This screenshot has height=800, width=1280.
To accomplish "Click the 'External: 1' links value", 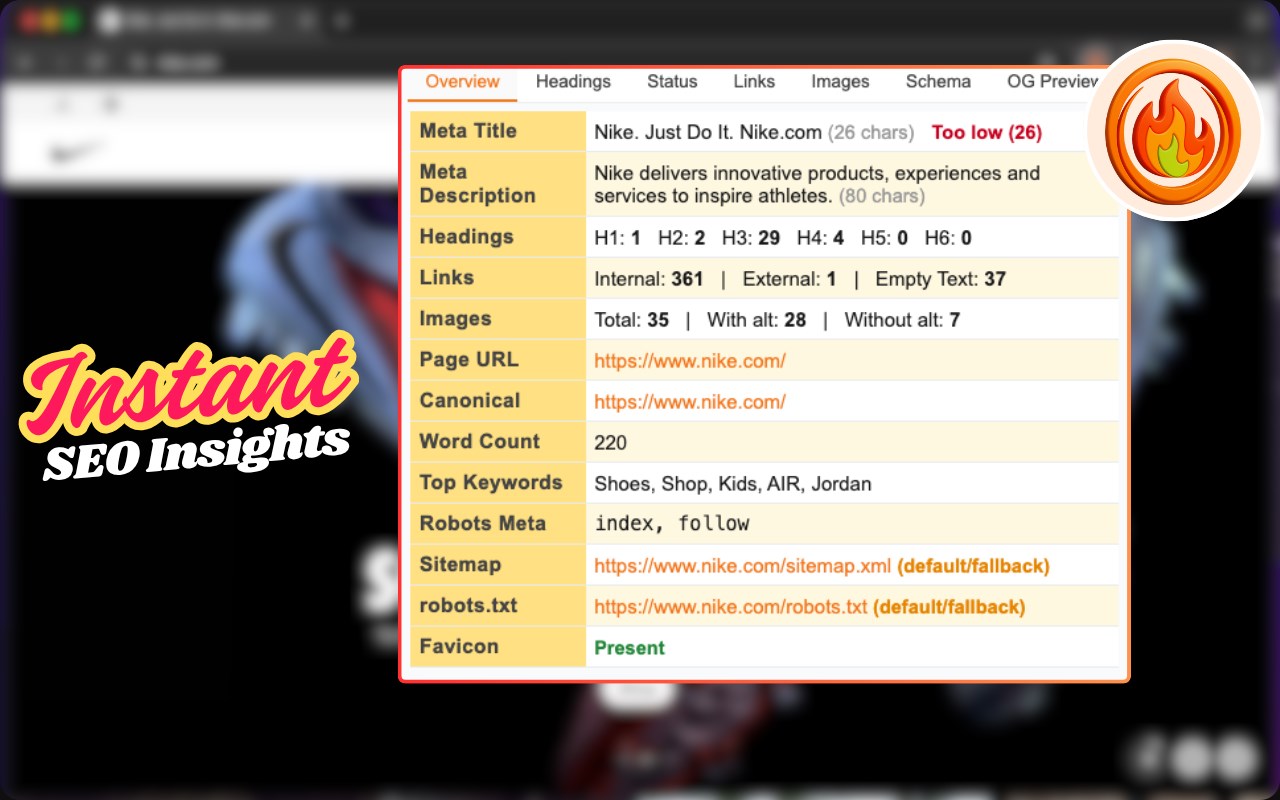I will [789, 279].
